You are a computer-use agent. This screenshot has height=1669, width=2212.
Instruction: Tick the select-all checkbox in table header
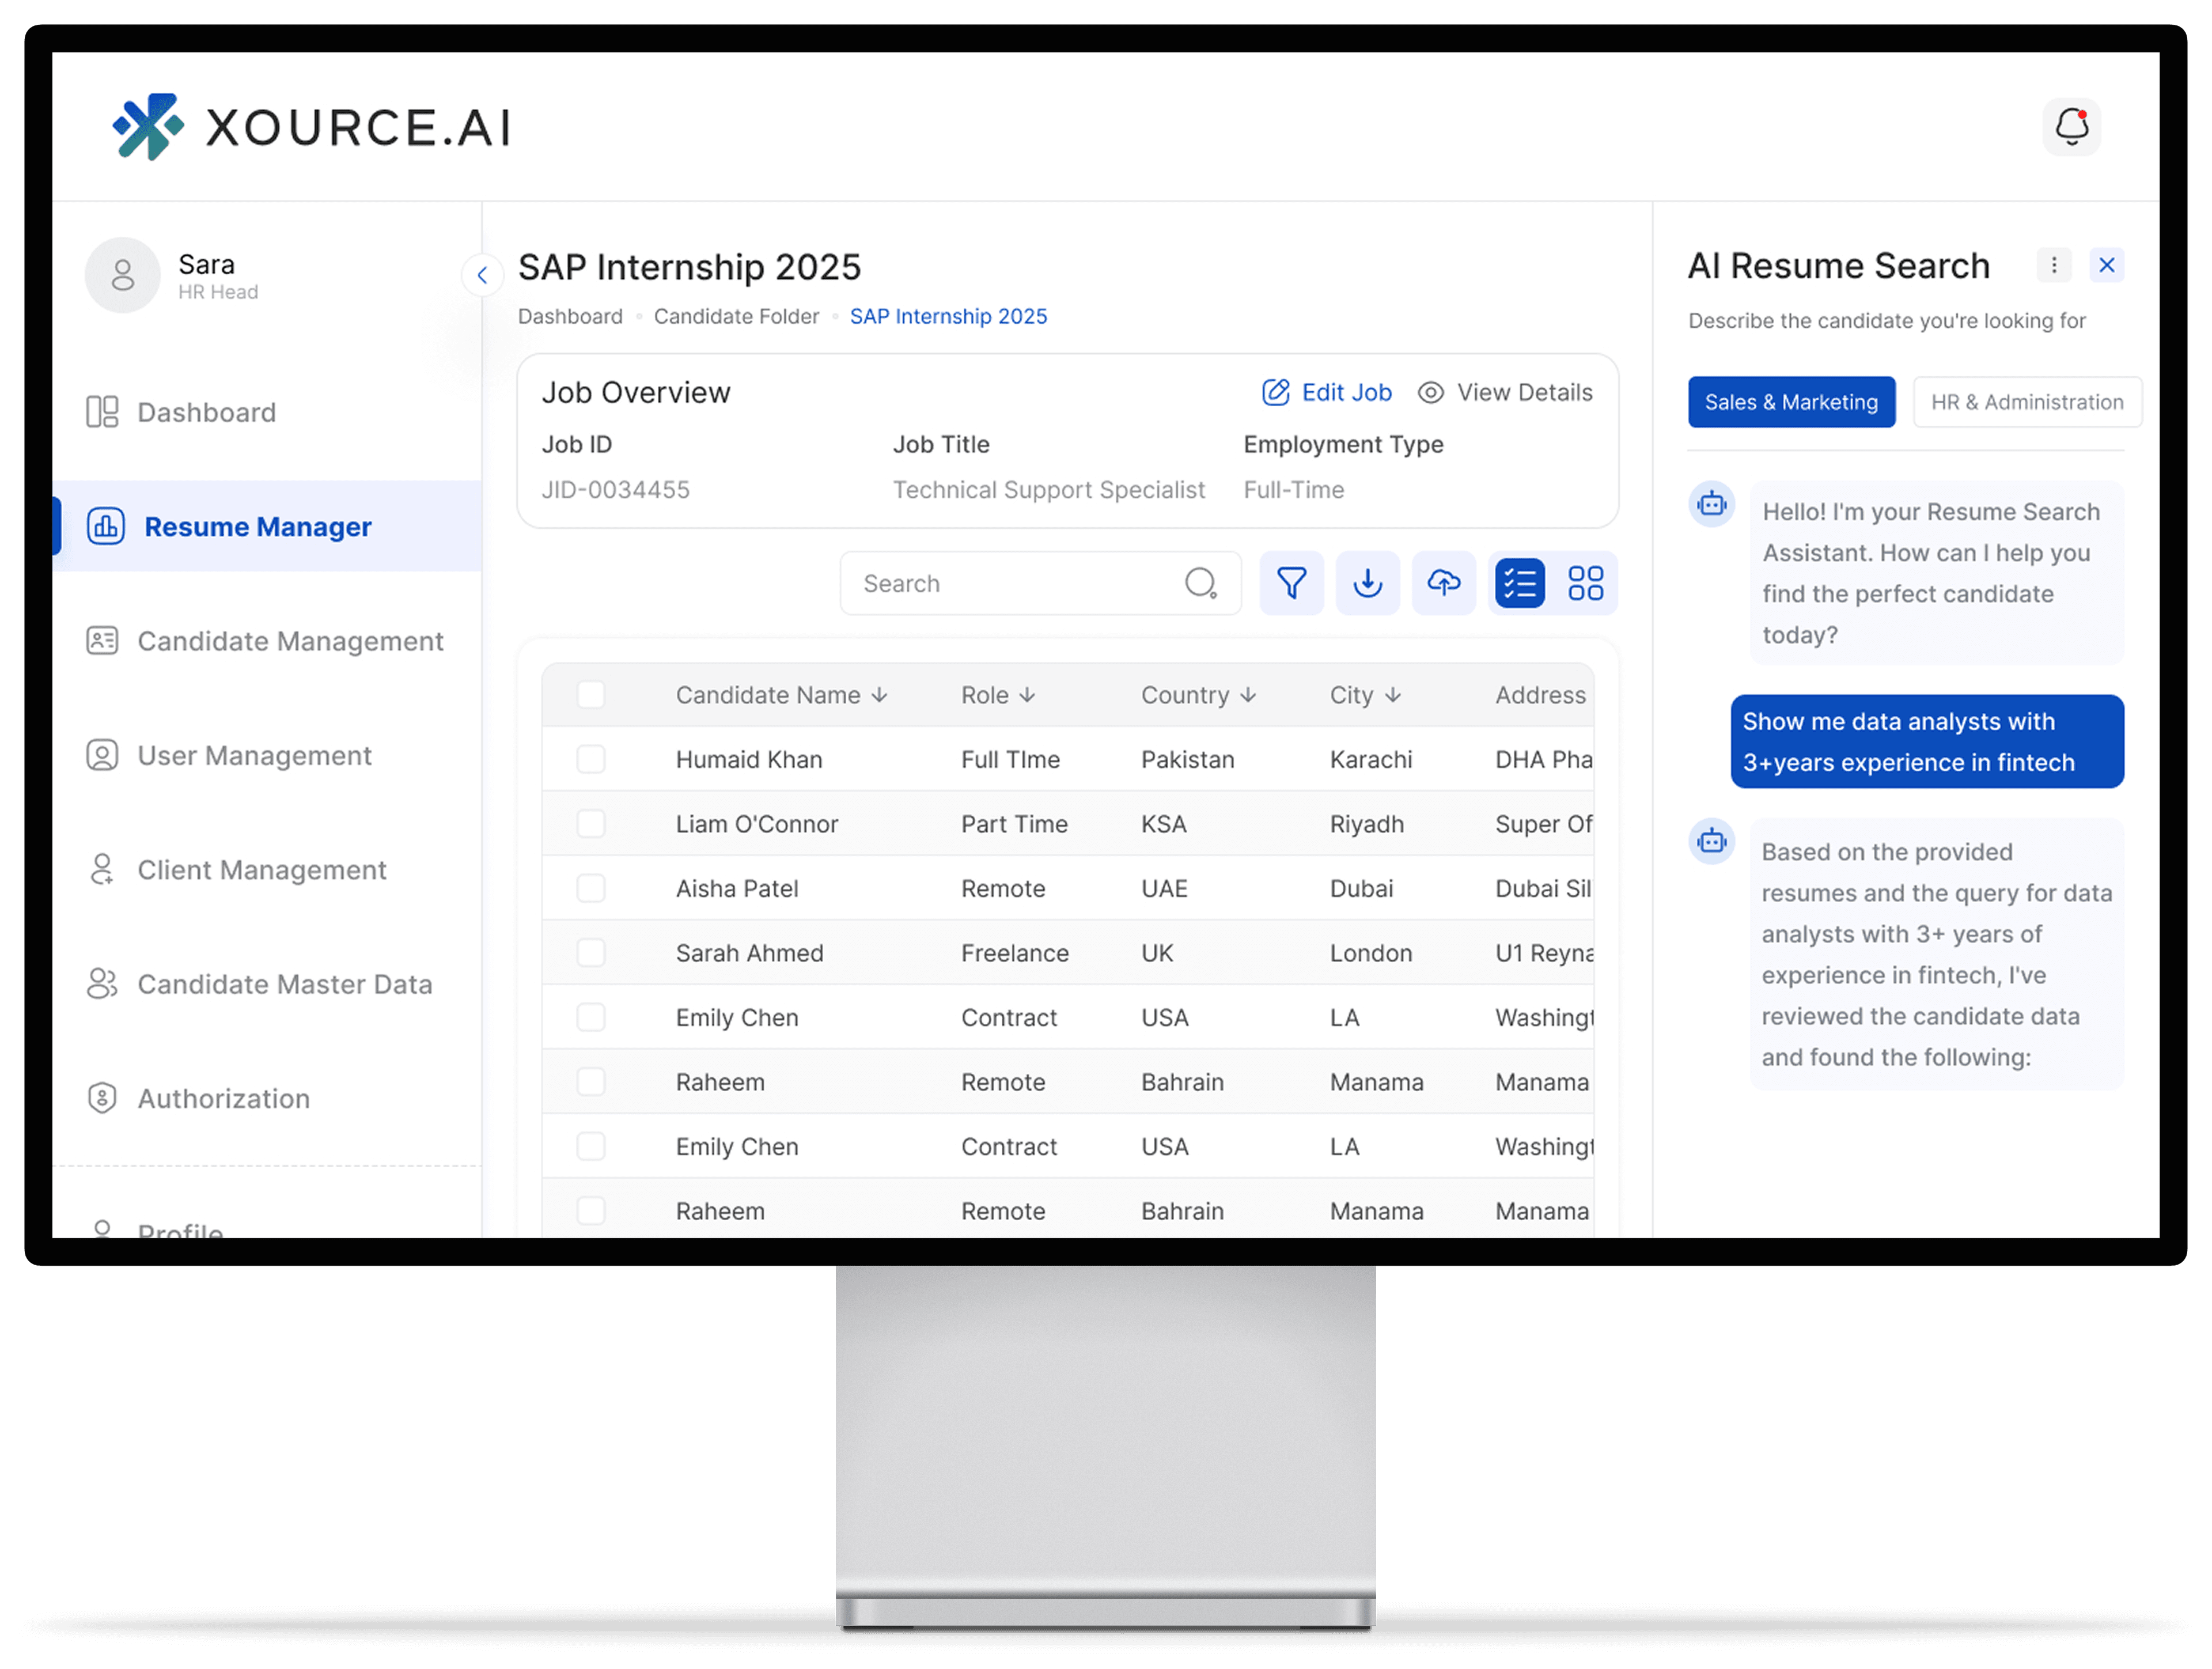[591, 695]
